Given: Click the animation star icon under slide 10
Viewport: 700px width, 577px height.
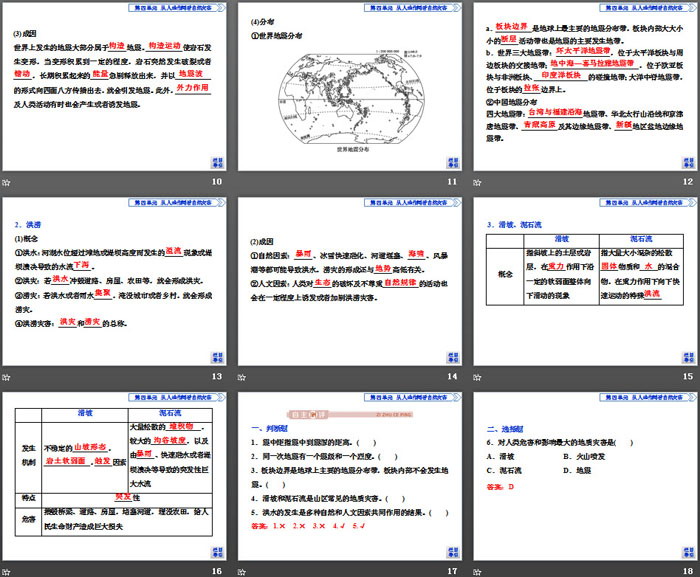Looking at the screenshot, I should [7, 182].
